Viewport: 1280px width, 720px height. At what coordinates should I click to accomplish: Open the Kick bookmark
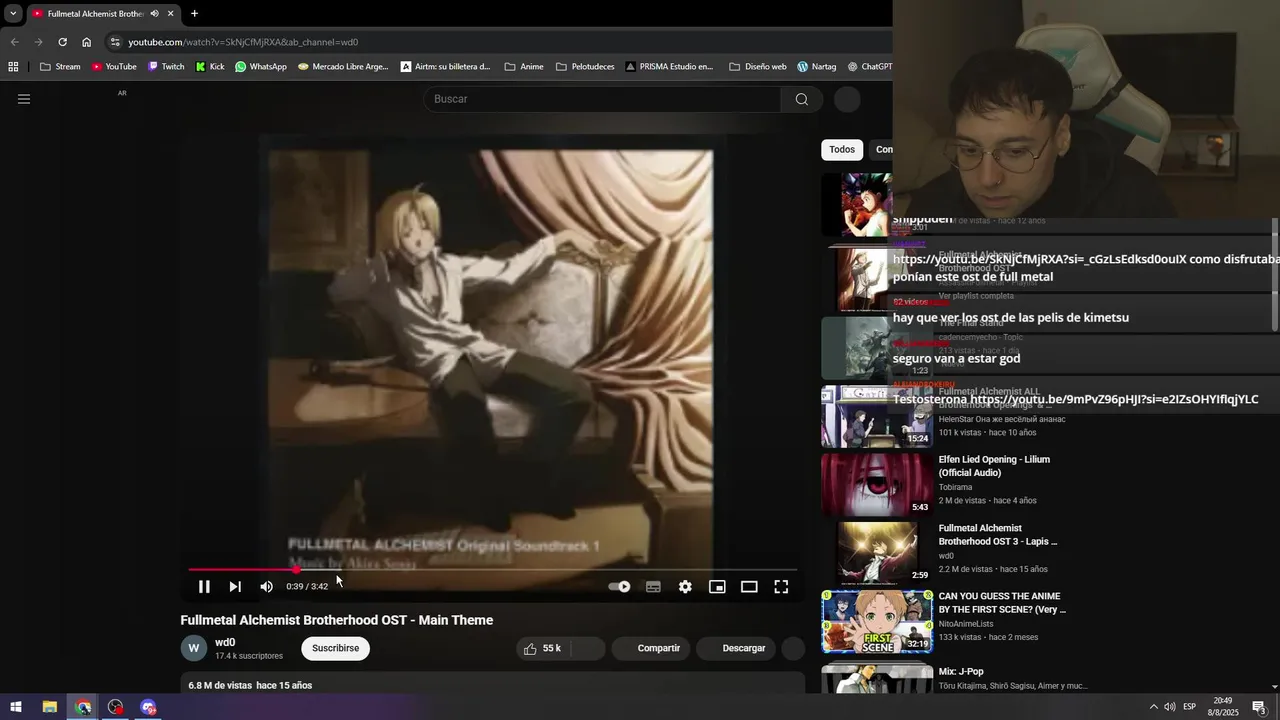pos(210,67)
